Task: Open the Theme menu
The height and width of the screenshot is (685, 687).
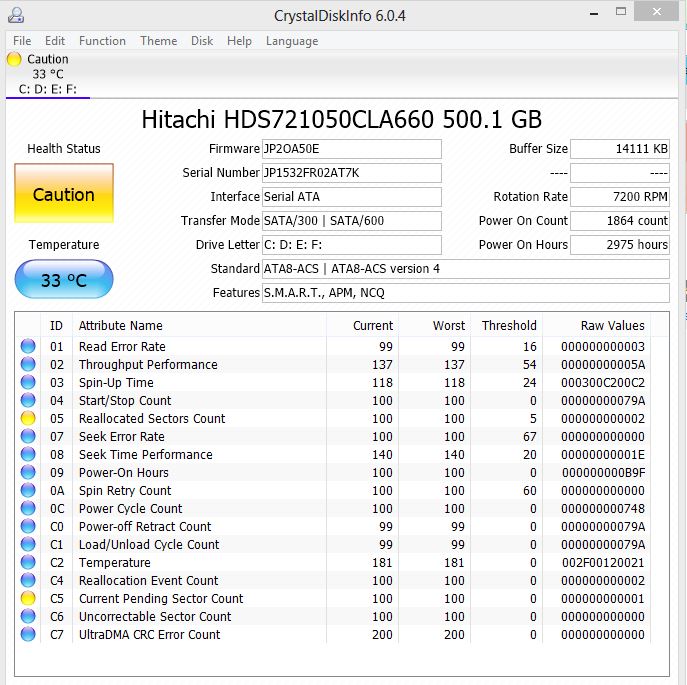Action: tap(158, 41)
